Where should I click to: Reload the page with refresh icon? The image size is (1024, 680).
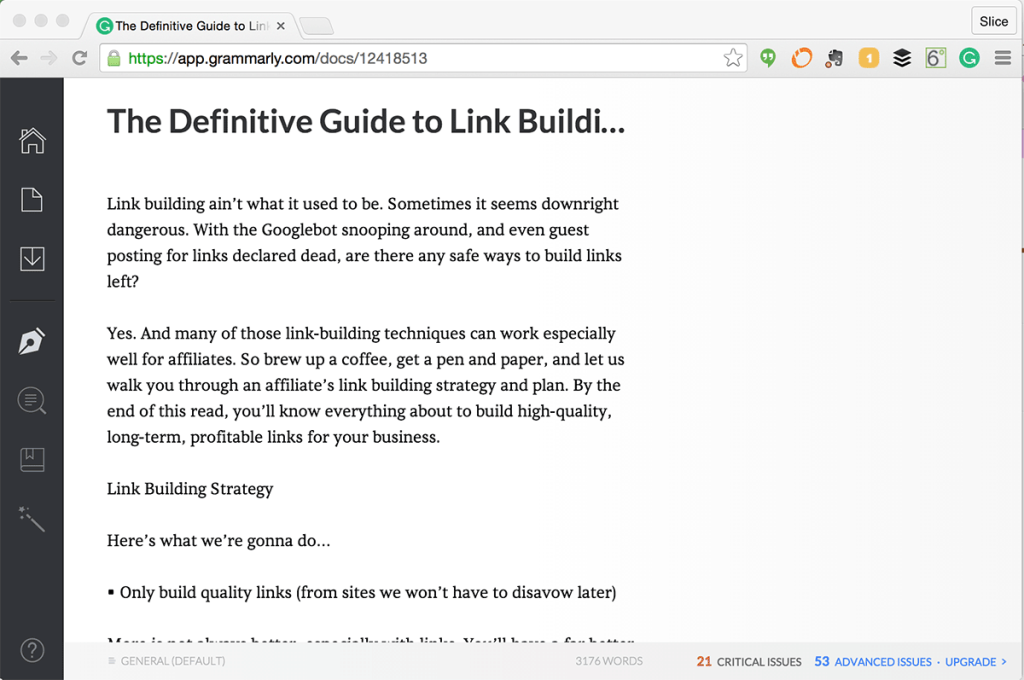tap(80, 58)
